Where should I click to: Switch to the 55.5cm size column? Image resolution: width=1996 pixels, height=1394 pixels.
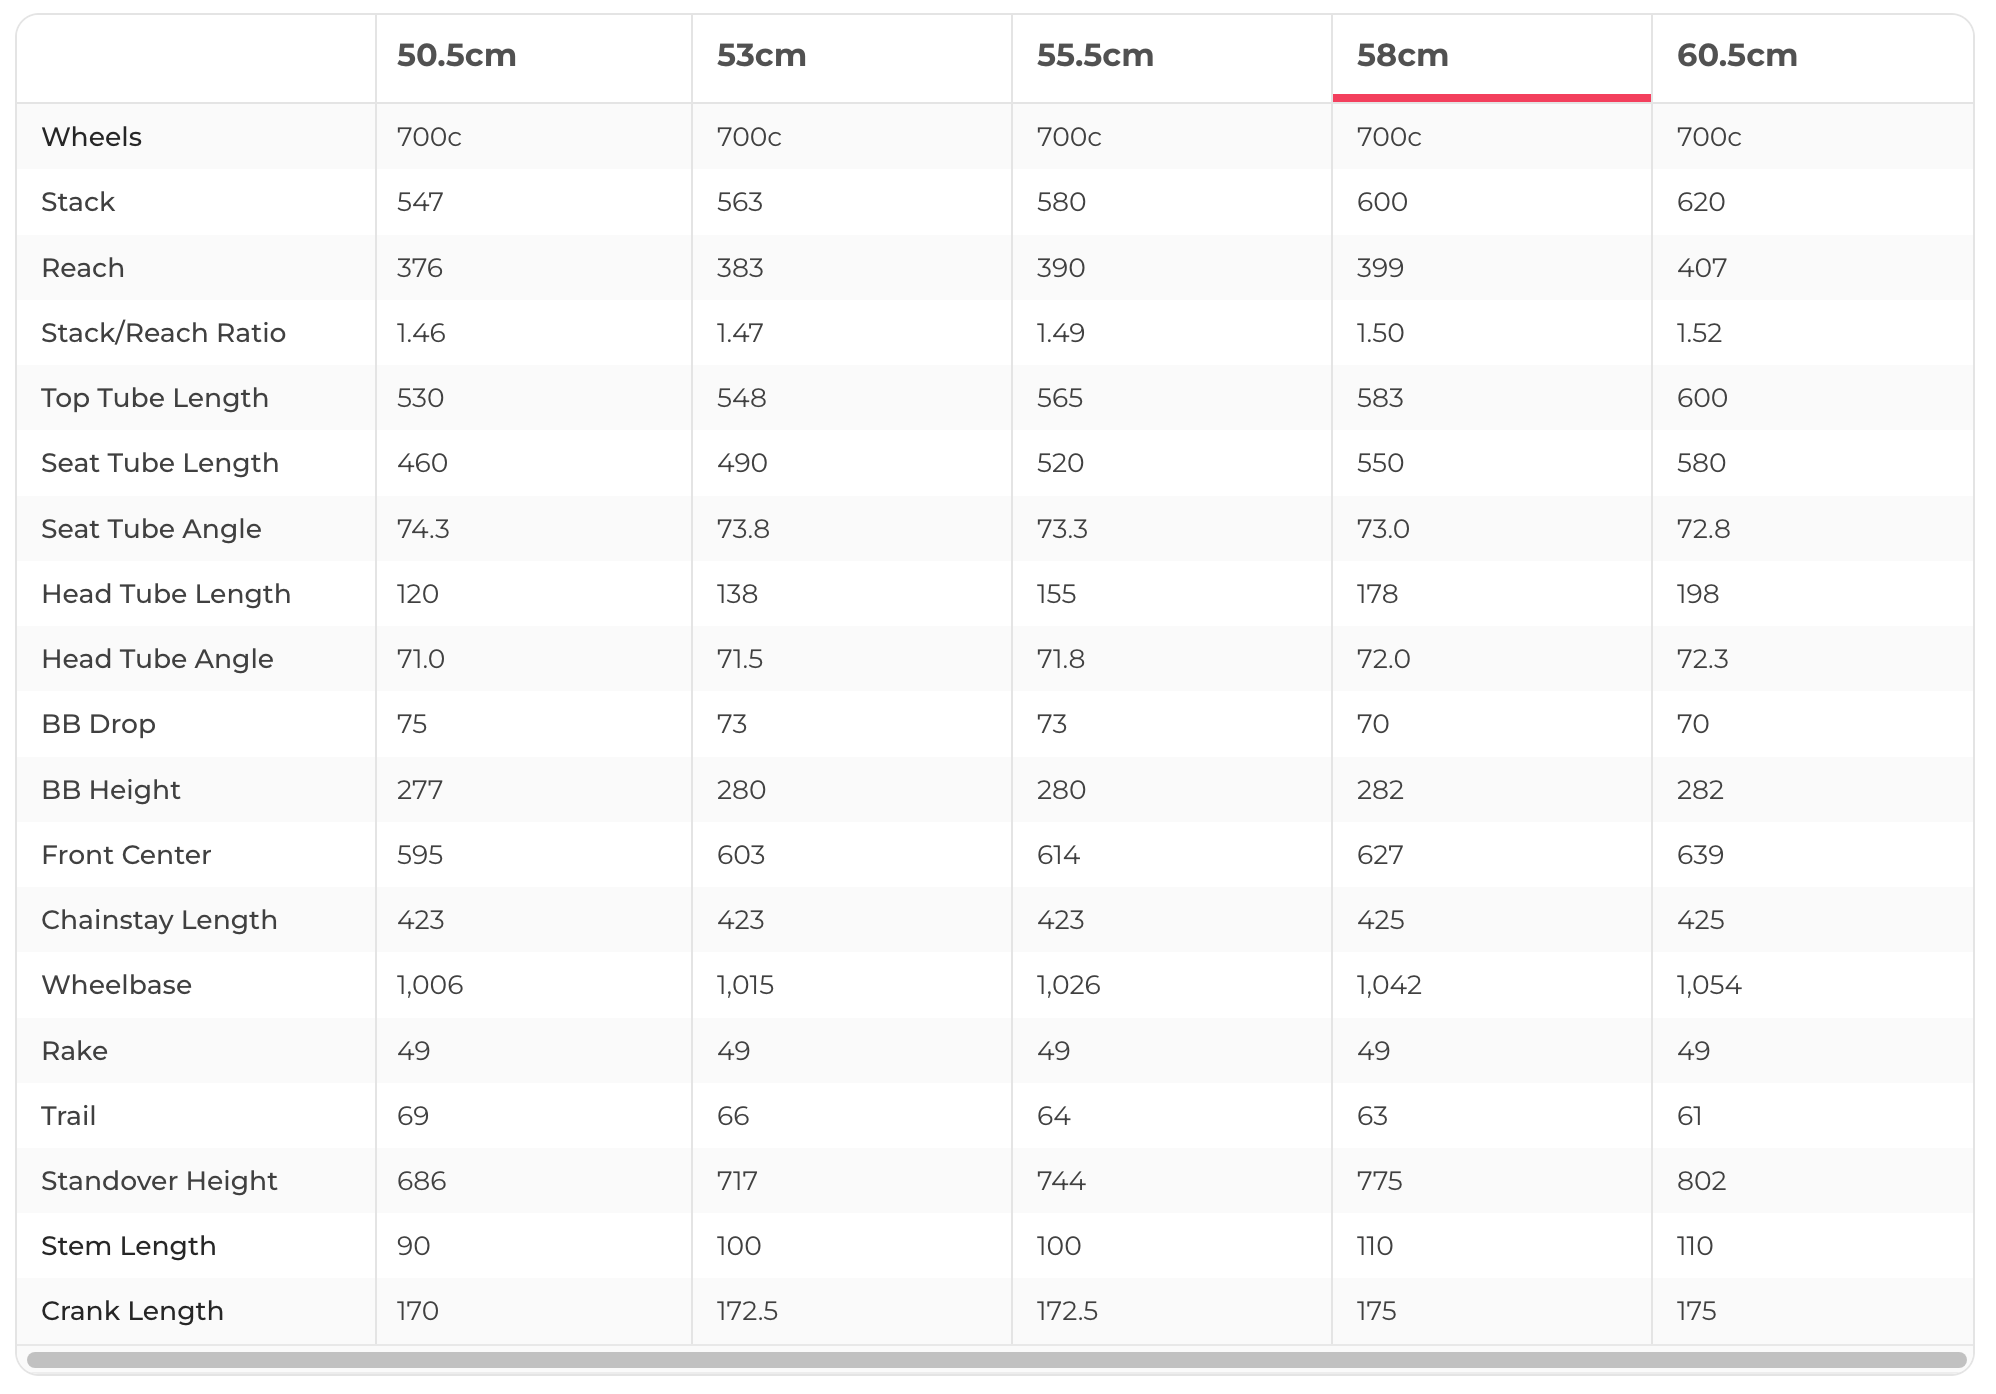click(1095, 56)
